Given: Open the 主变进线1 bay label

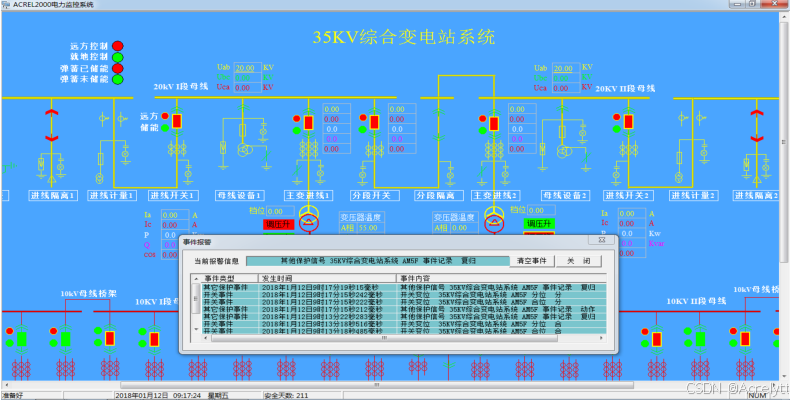Looking at the screenshot, I should pos(308,196).
